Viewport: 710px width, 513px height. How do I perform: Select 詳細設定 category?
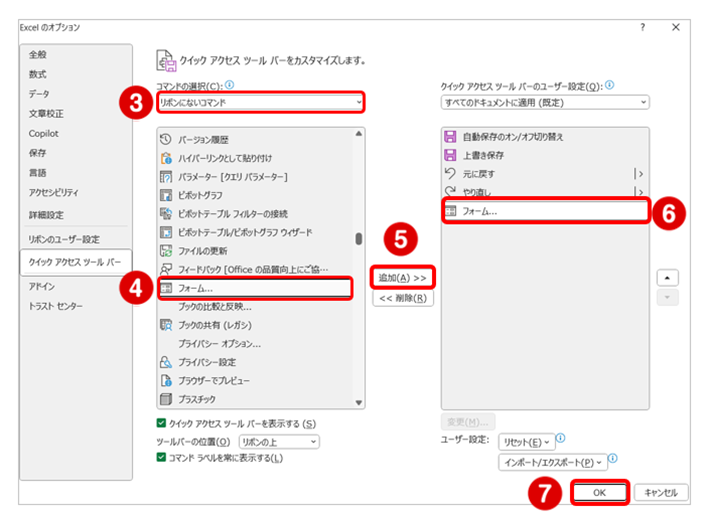(x=76, y=215)
